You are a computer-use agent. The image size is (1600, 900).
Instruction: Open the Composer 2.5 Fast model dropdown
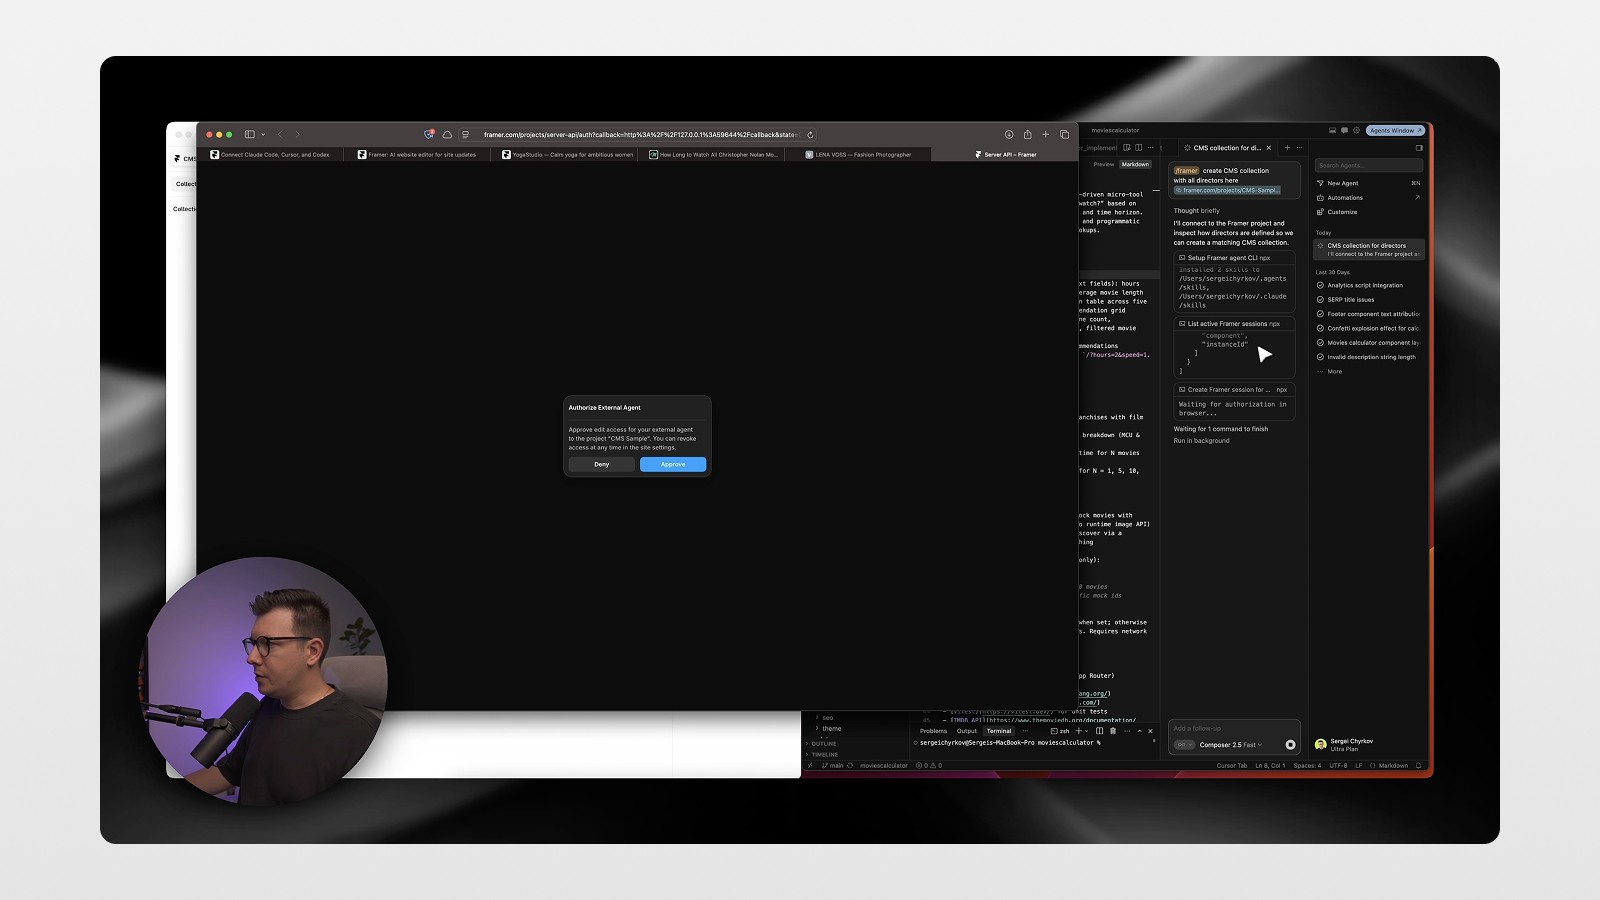(x=1231, y=745)
